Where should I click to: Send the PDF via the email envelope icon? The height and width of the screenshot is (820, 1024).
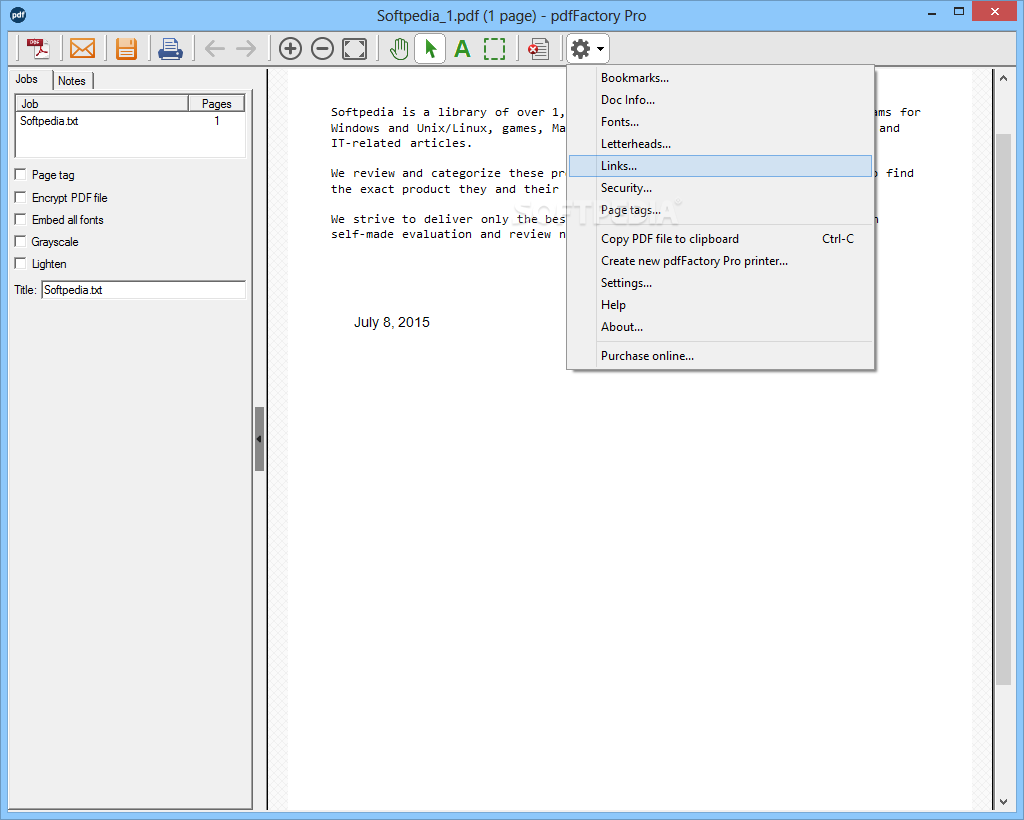tap(82, 48)
